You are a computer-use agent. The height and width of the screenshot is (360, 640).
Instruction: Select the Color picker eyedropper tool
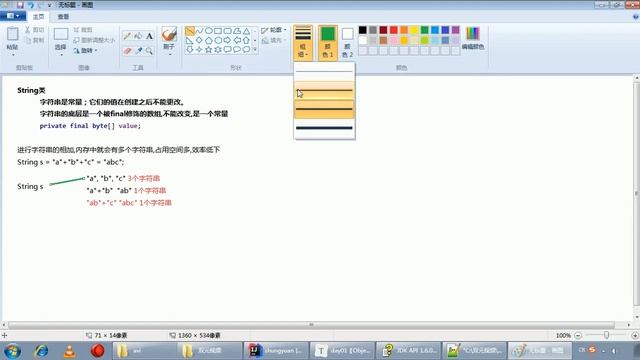pyautogui.click(x=138, y=51)
